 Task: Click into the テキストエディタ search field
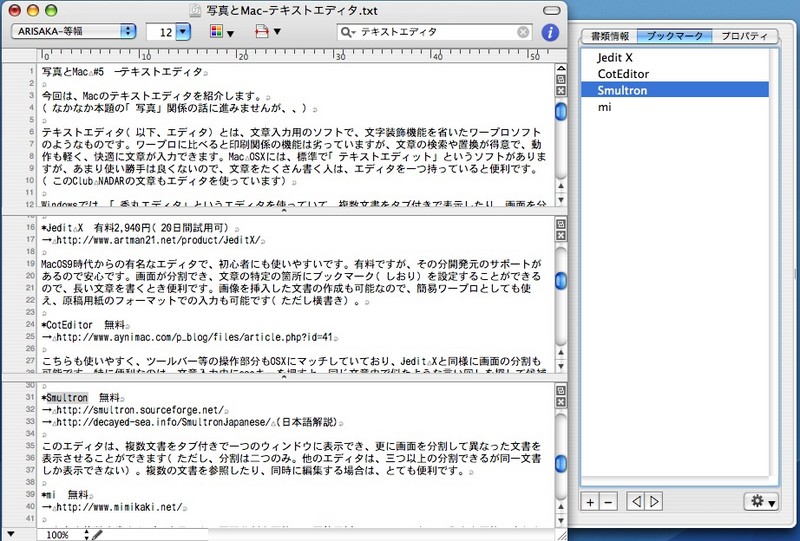point(436,32)
